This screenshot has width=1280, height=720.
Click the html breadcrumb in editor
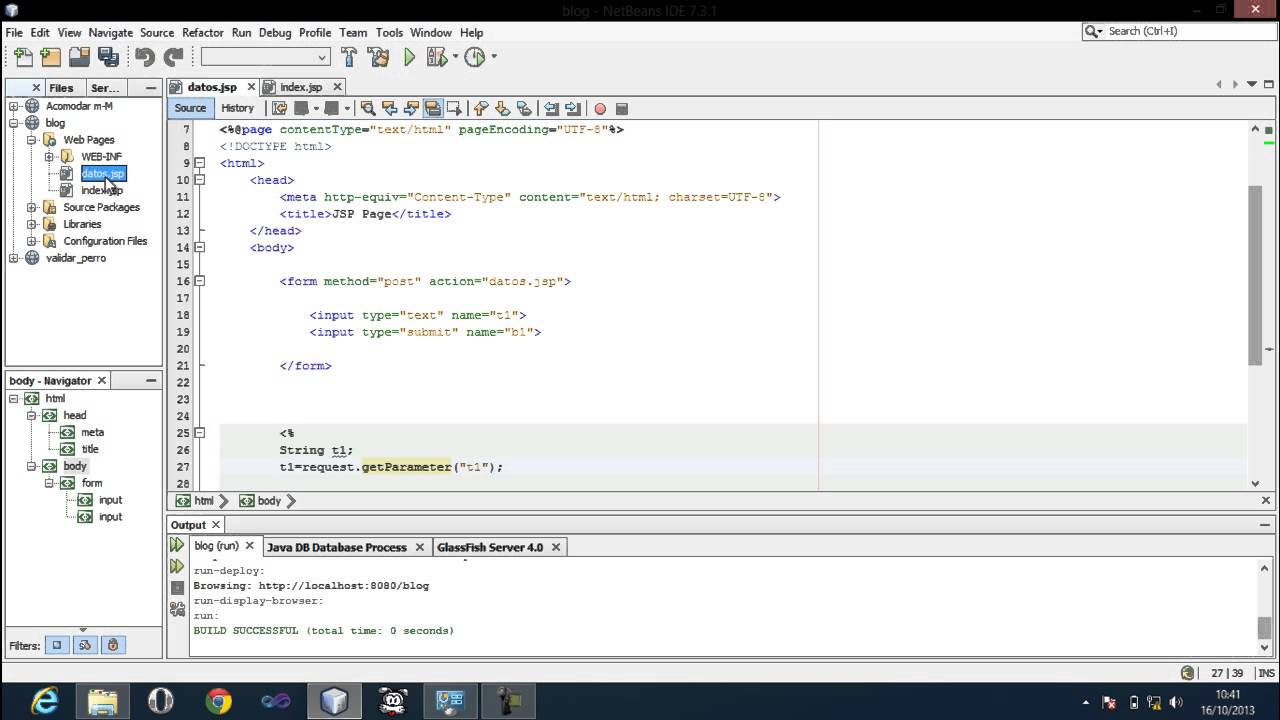[204, 501]
